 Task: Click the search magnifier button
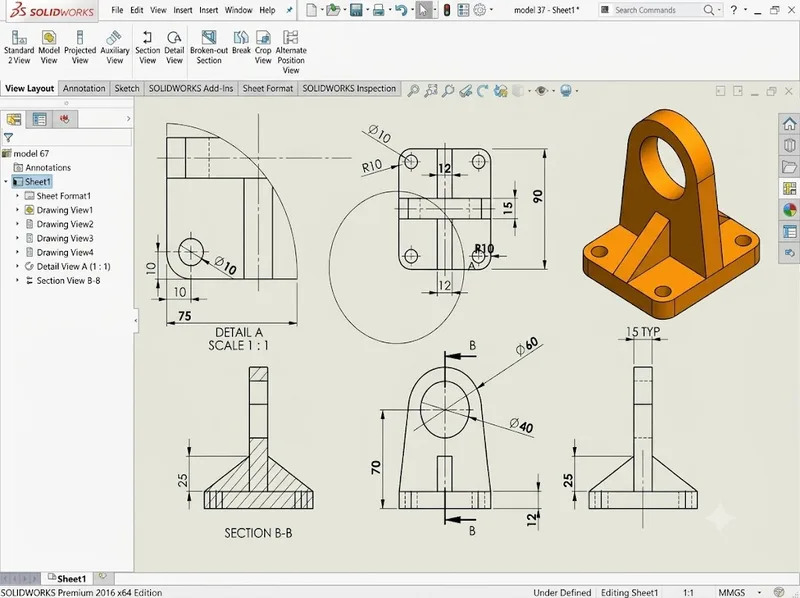pyautogui.click(x=709, y=10)
